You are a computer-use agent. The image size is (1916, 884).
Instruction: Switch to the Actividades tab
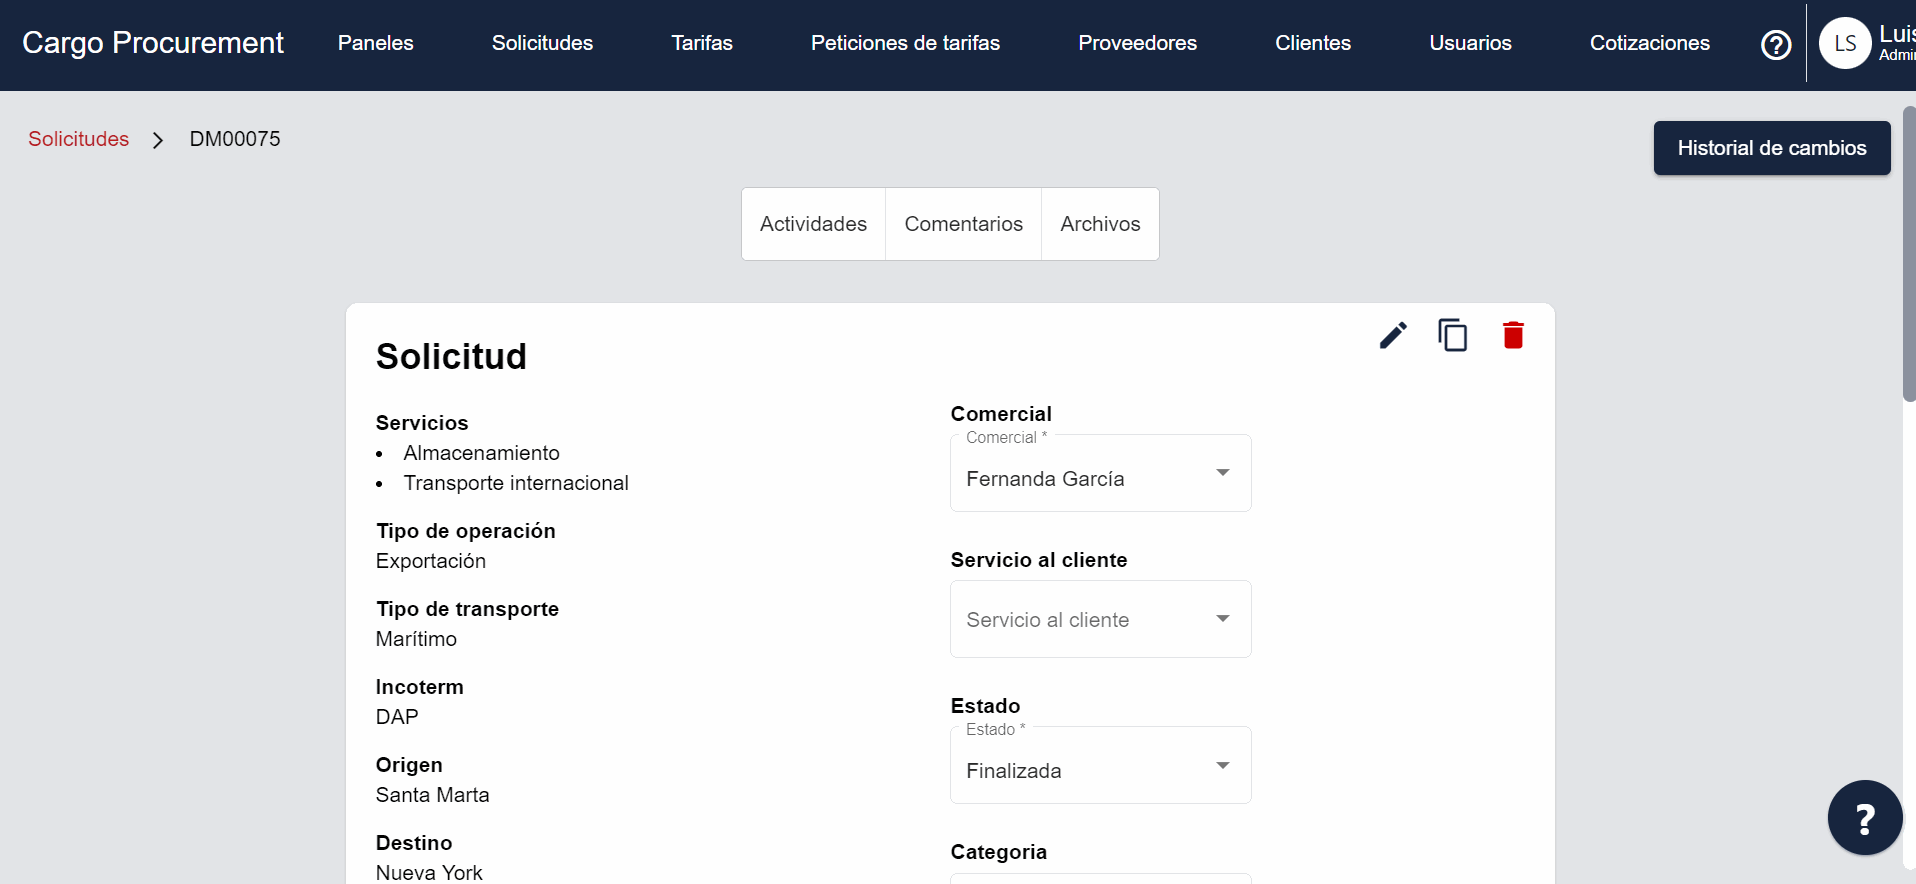click(813, 224)
